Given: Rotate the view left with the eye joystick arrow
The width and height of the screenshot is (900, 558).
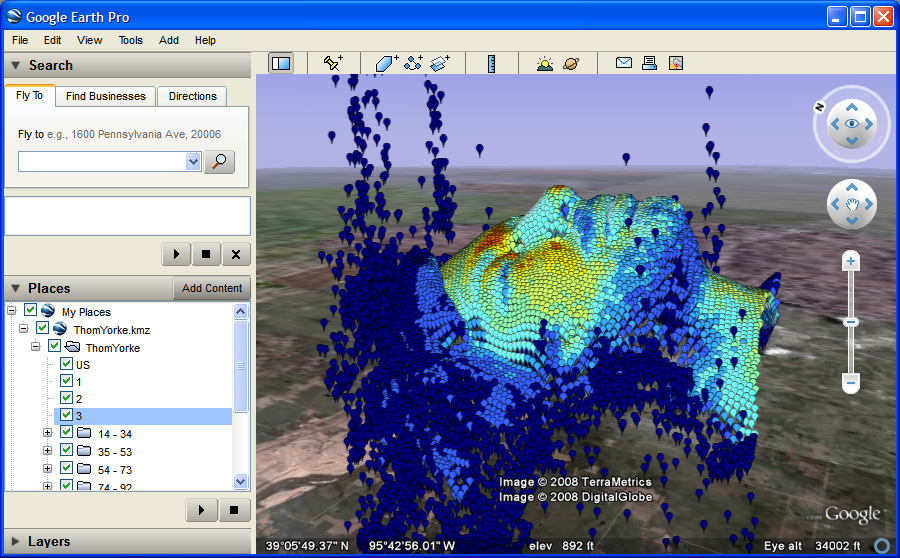Looking at the screenshot, I should [835, 123].
